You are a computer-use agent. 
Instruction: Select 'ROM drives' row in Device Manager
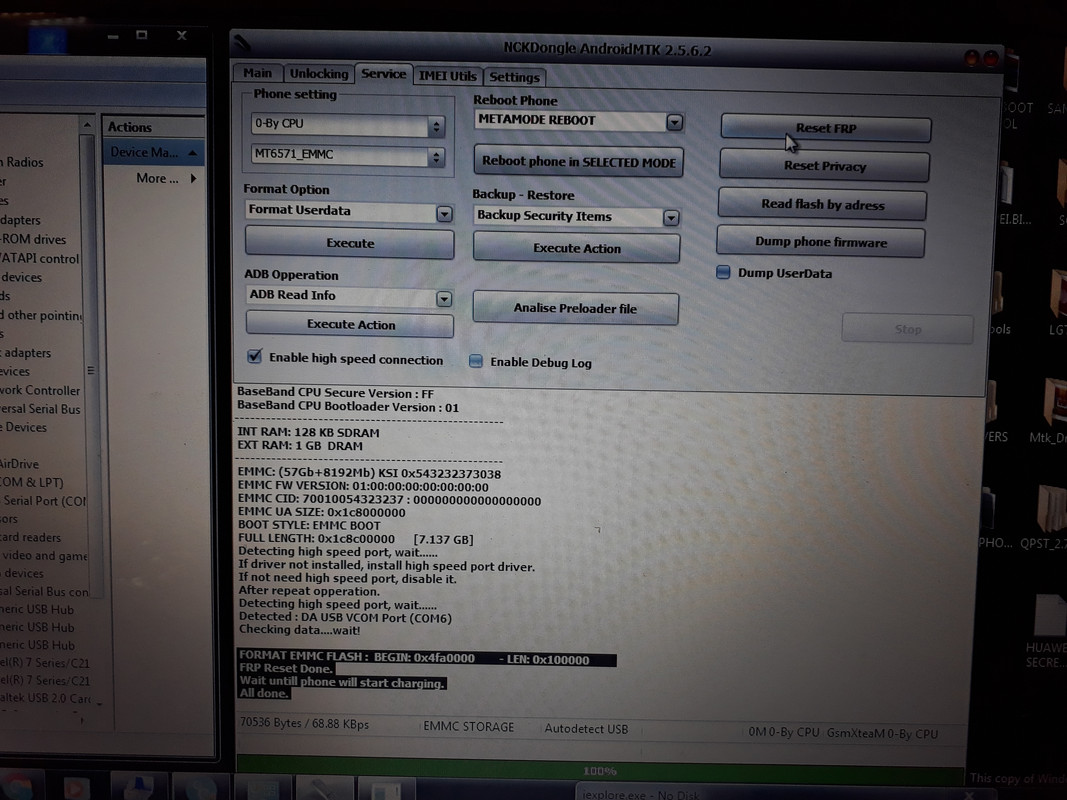[x=33, y=239]
